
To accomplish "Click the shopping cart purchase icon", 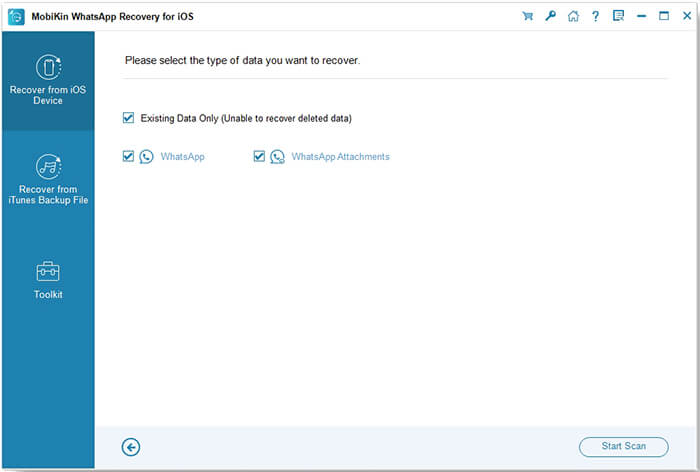I will coord(528,16).
